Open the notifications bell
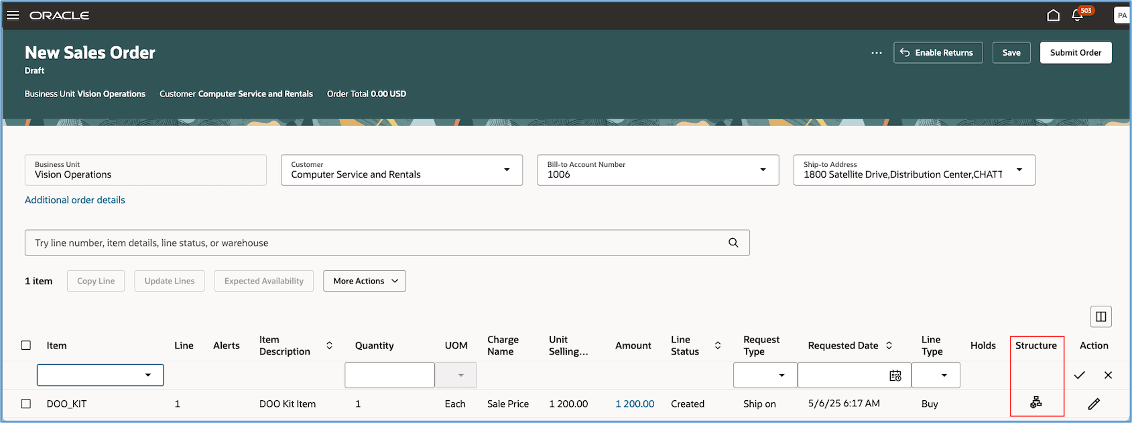 tap(1078, 15)
